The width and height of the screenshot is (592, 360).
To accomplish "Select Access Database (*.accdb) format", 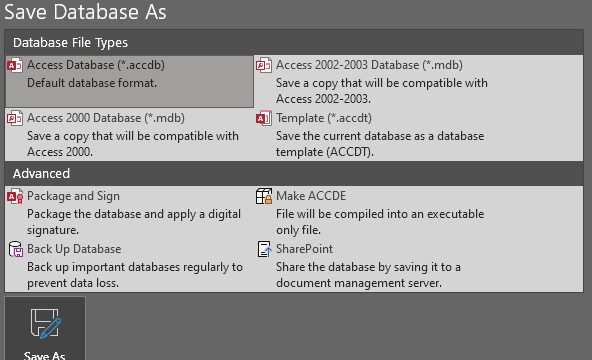I will click(x=130, y=82).
